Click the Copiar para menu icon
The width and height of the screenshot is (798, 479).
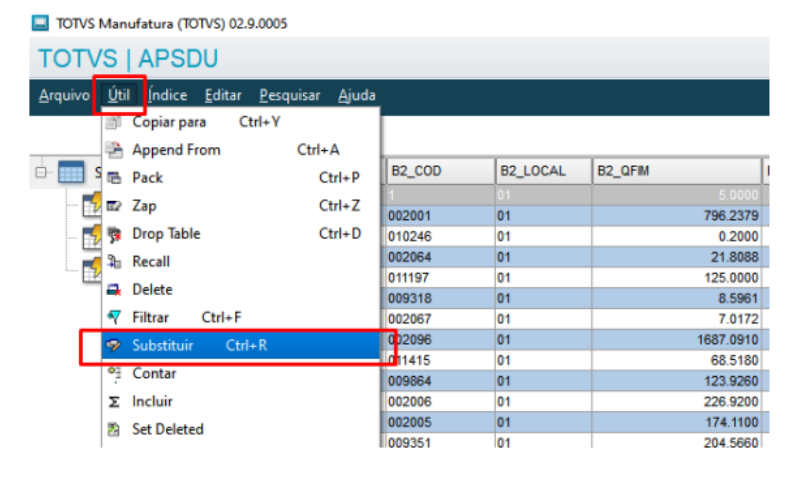click(x=113, y=122)
